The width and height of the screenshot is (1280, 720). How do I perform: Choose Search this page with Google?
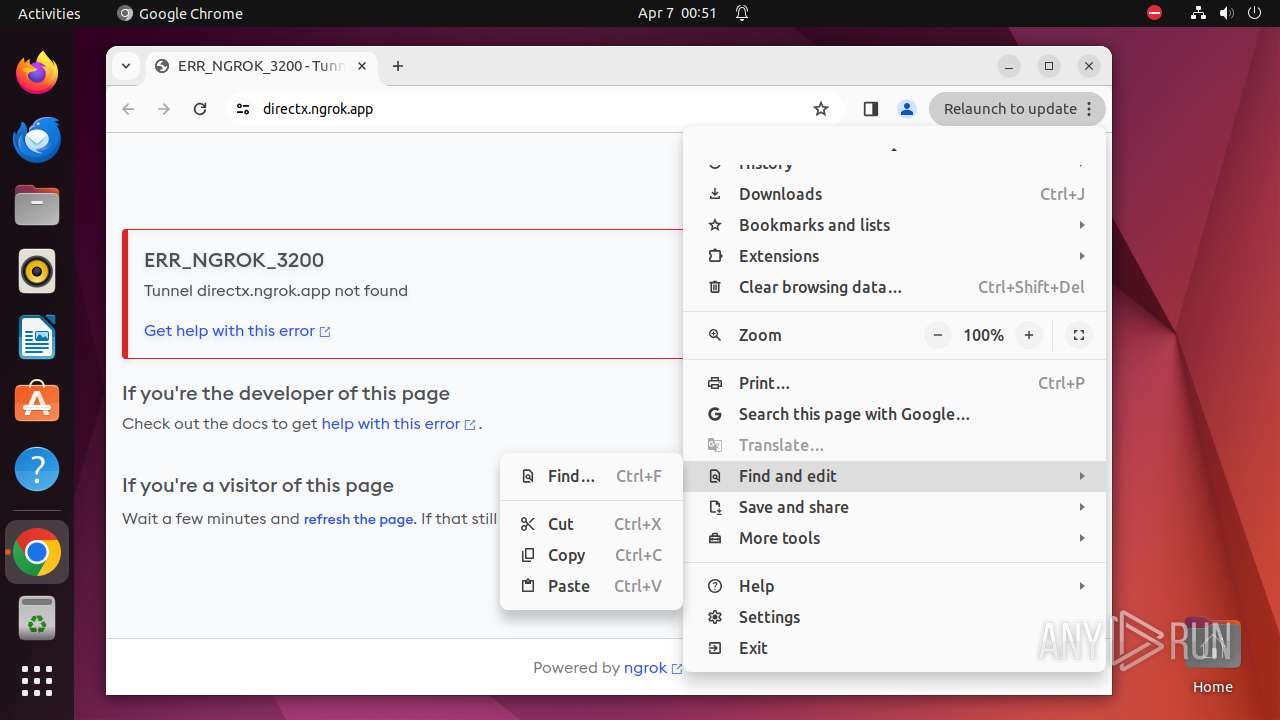(x=895, y=414)
